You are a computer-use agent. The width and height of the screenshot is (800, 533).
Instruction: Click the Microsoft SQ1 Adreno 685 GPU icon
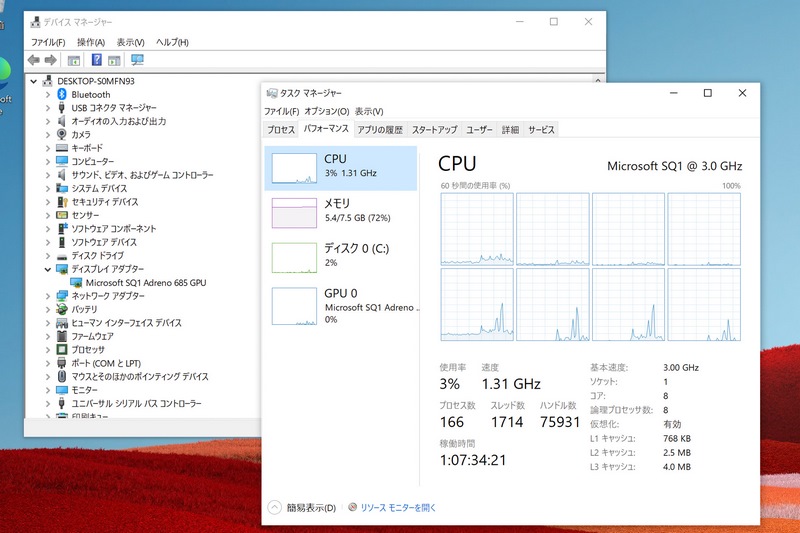point(76,283)
